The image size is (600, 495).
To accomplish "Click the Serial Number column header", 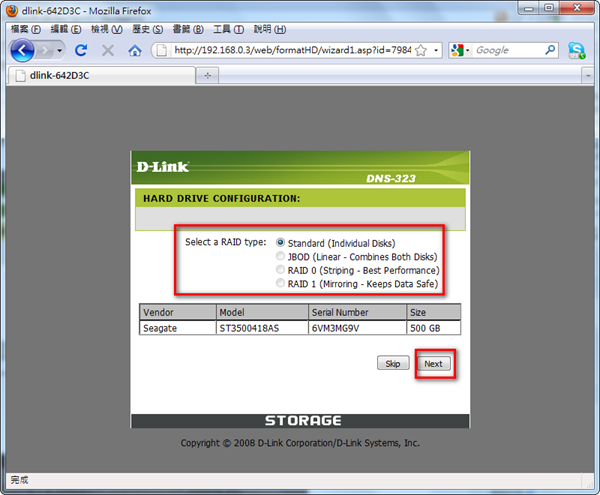I will tap(357, 312).
